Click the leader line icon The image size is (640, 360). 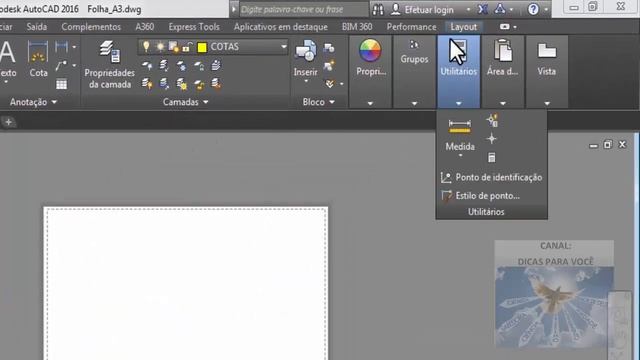tap(61, 65)
